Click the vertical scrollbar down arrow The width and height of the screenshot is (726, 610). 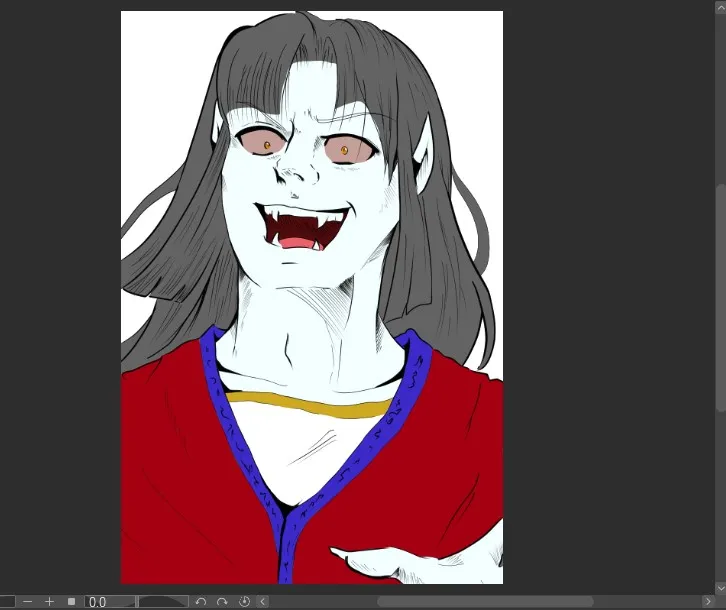coord(721,588)
